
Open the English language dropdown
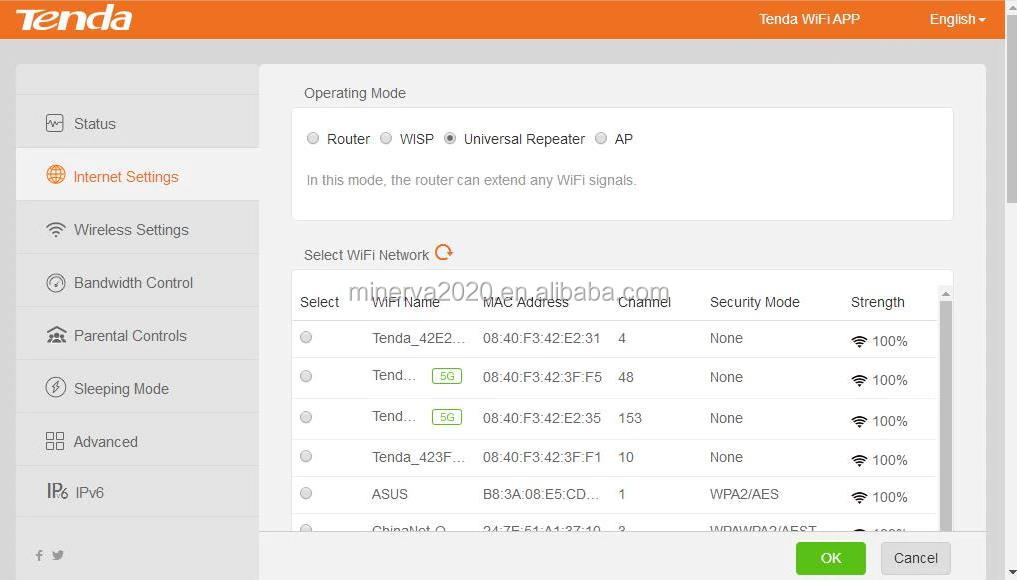coord(957,19)
